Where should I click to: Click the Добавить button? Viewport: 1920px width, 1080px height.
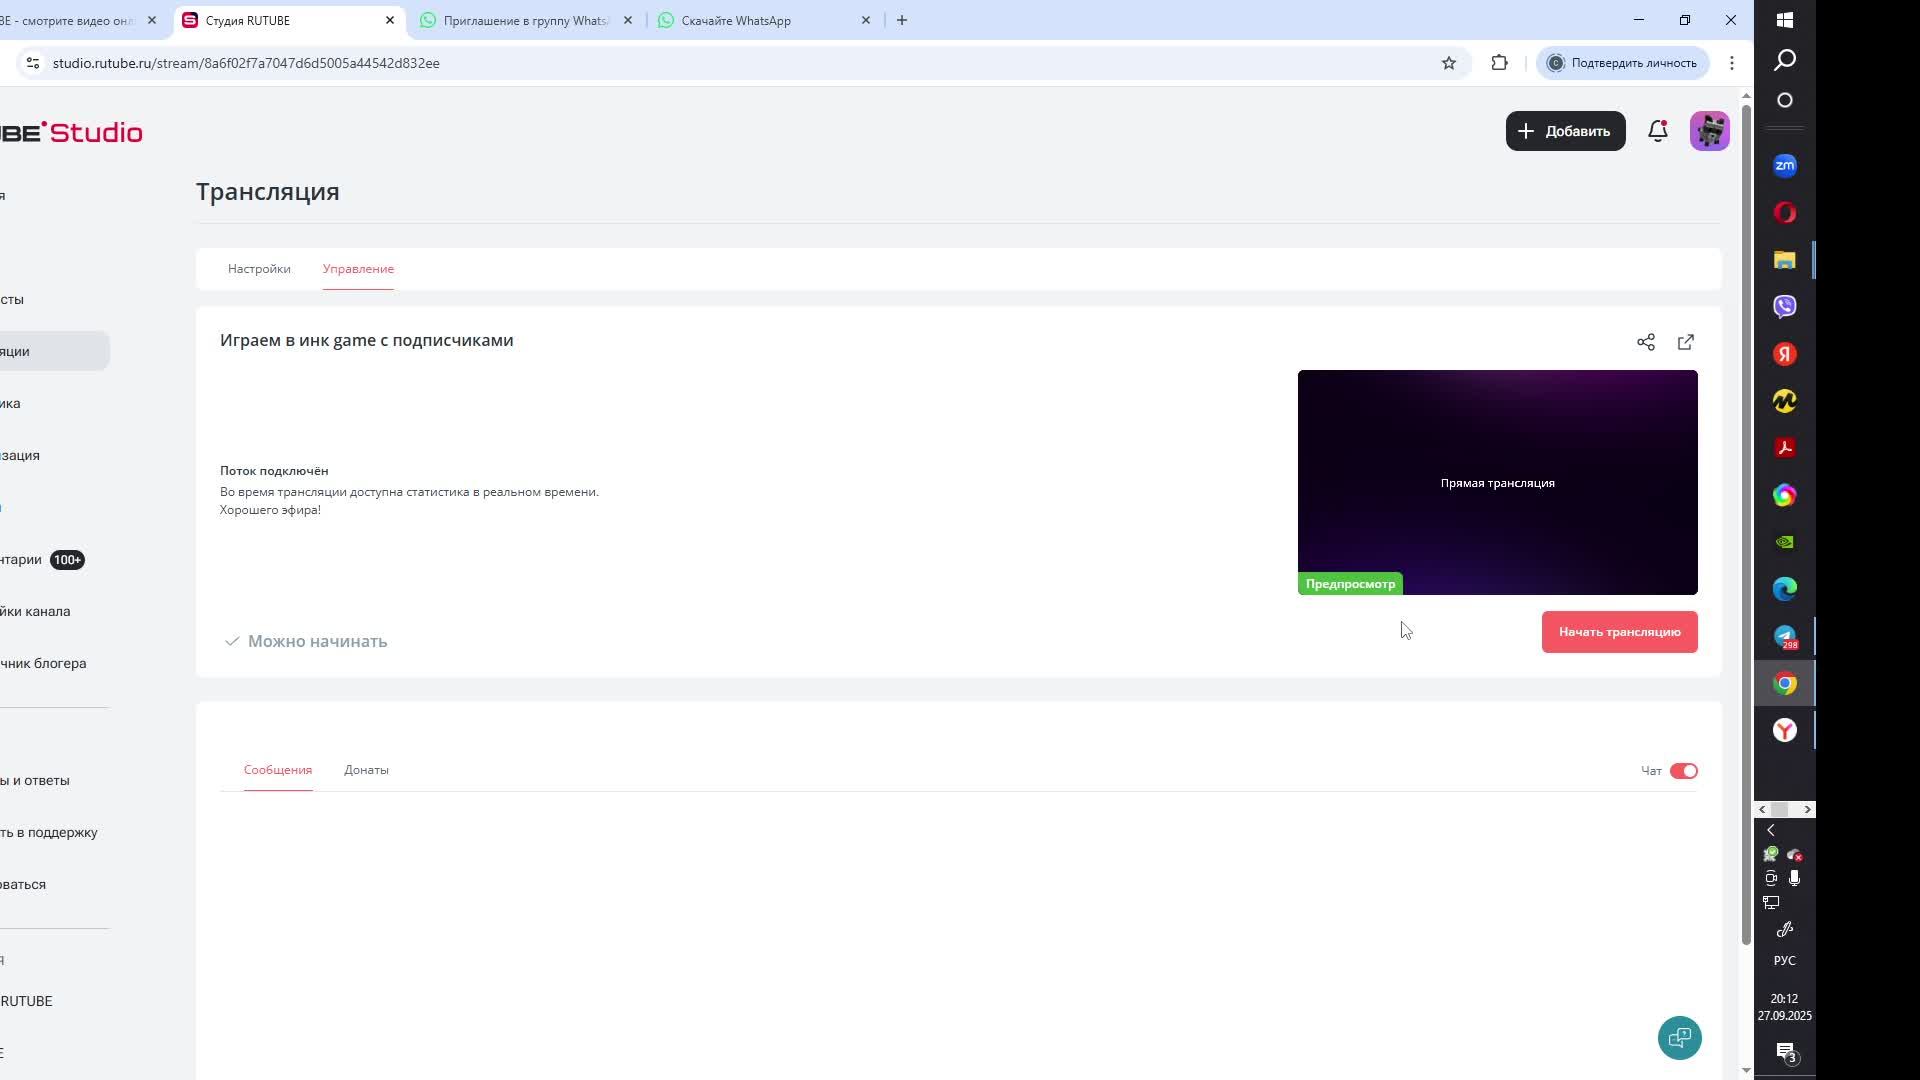tap(1565, 131)
